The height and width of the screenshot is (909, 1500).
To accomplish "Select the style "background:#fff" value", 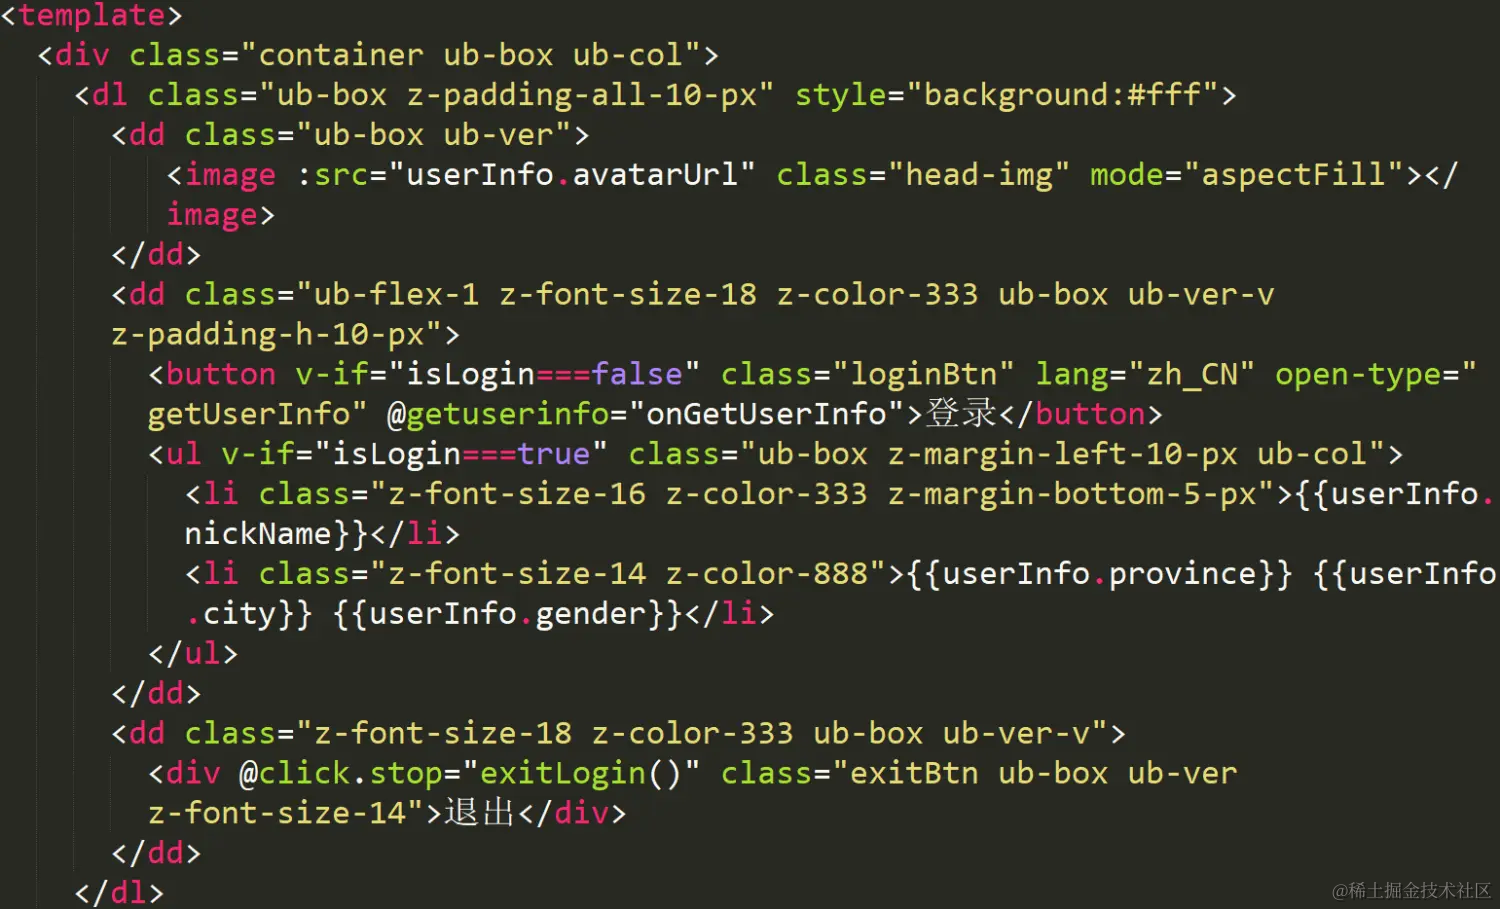I will click(1062, 94).
